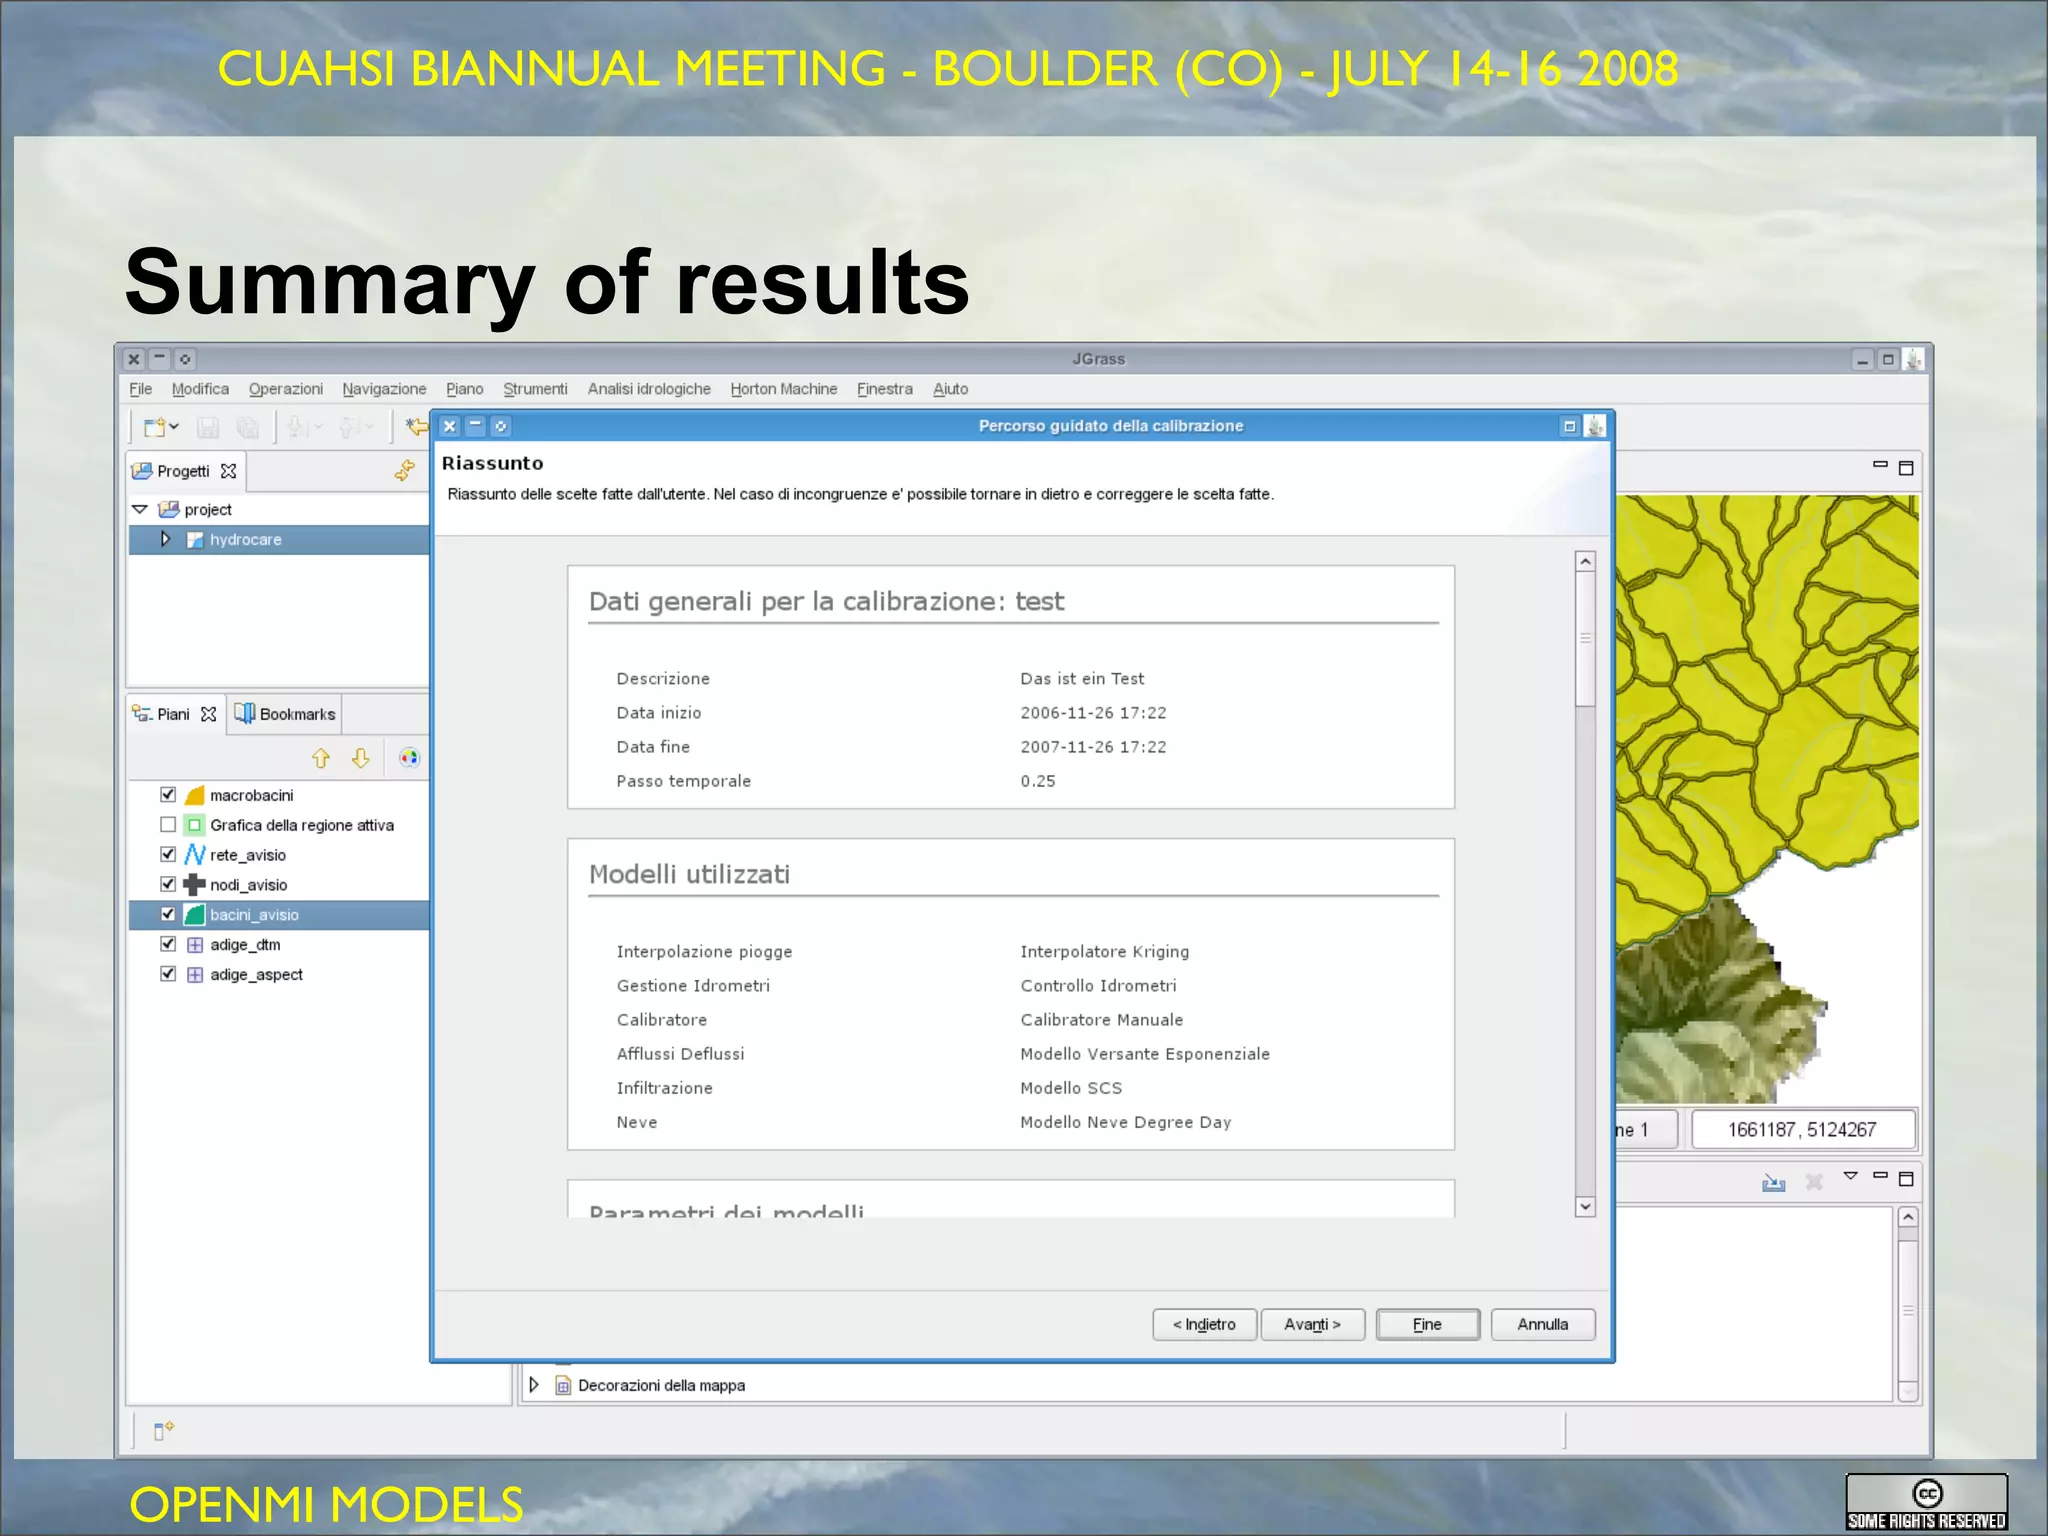Move layer down with yellow down arrow
This screenshot has width=2048, height=1536.
point(361,758)
